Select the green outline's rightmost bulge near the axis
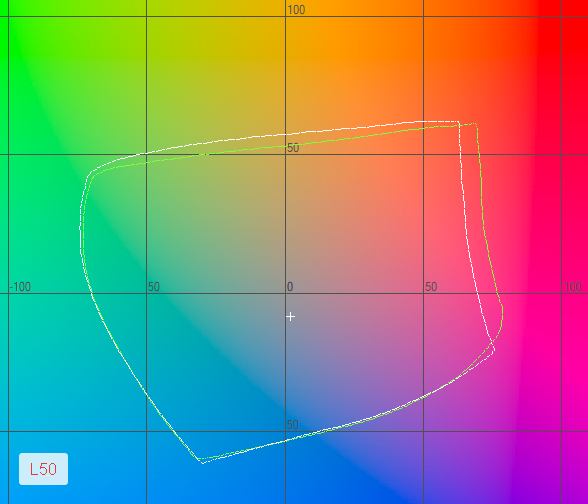Viewport: 588px width, 504px height. [x=502, y=311]
